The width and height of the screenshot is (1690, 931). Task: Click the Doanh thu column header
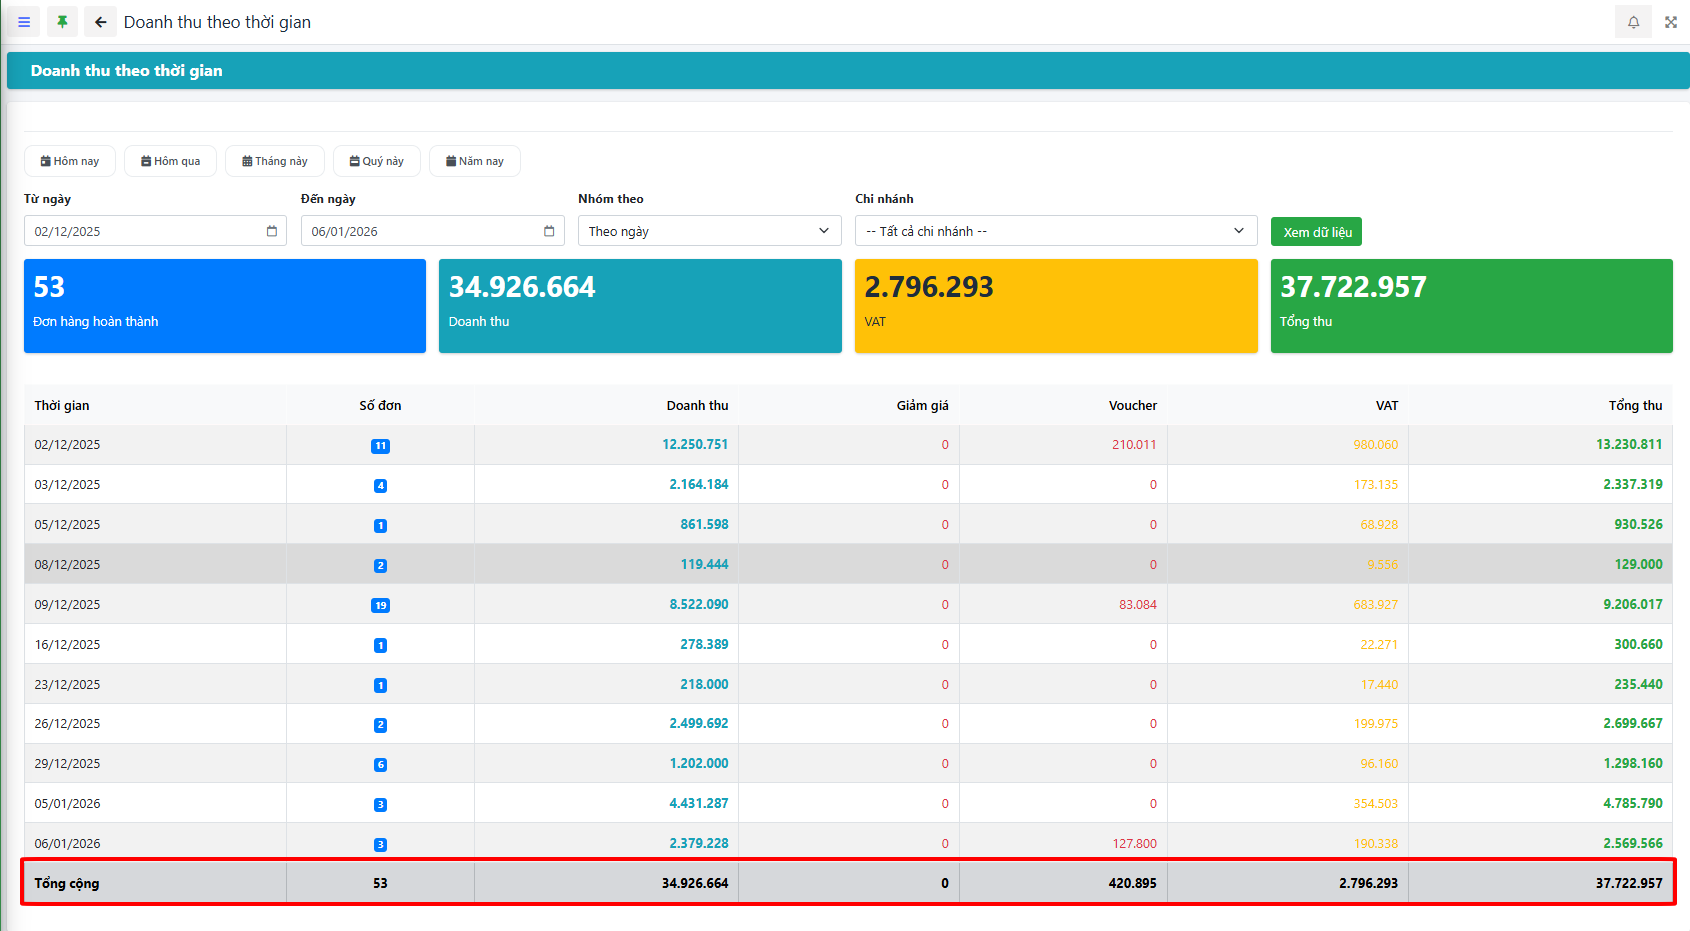pos(697,405)
